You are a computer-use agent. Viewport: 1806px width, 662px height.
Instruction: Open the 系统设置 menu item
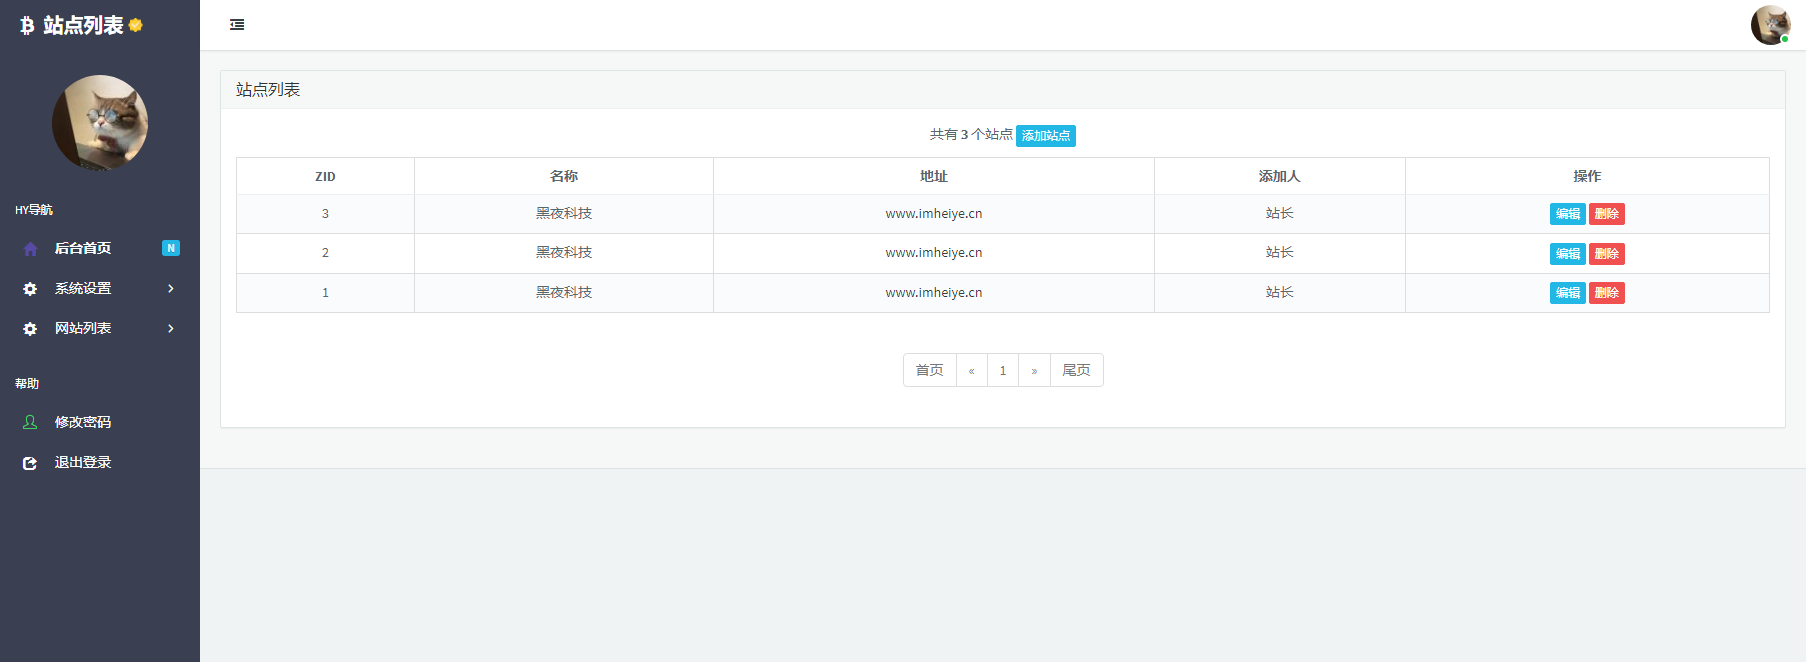[x=100, y=288]
